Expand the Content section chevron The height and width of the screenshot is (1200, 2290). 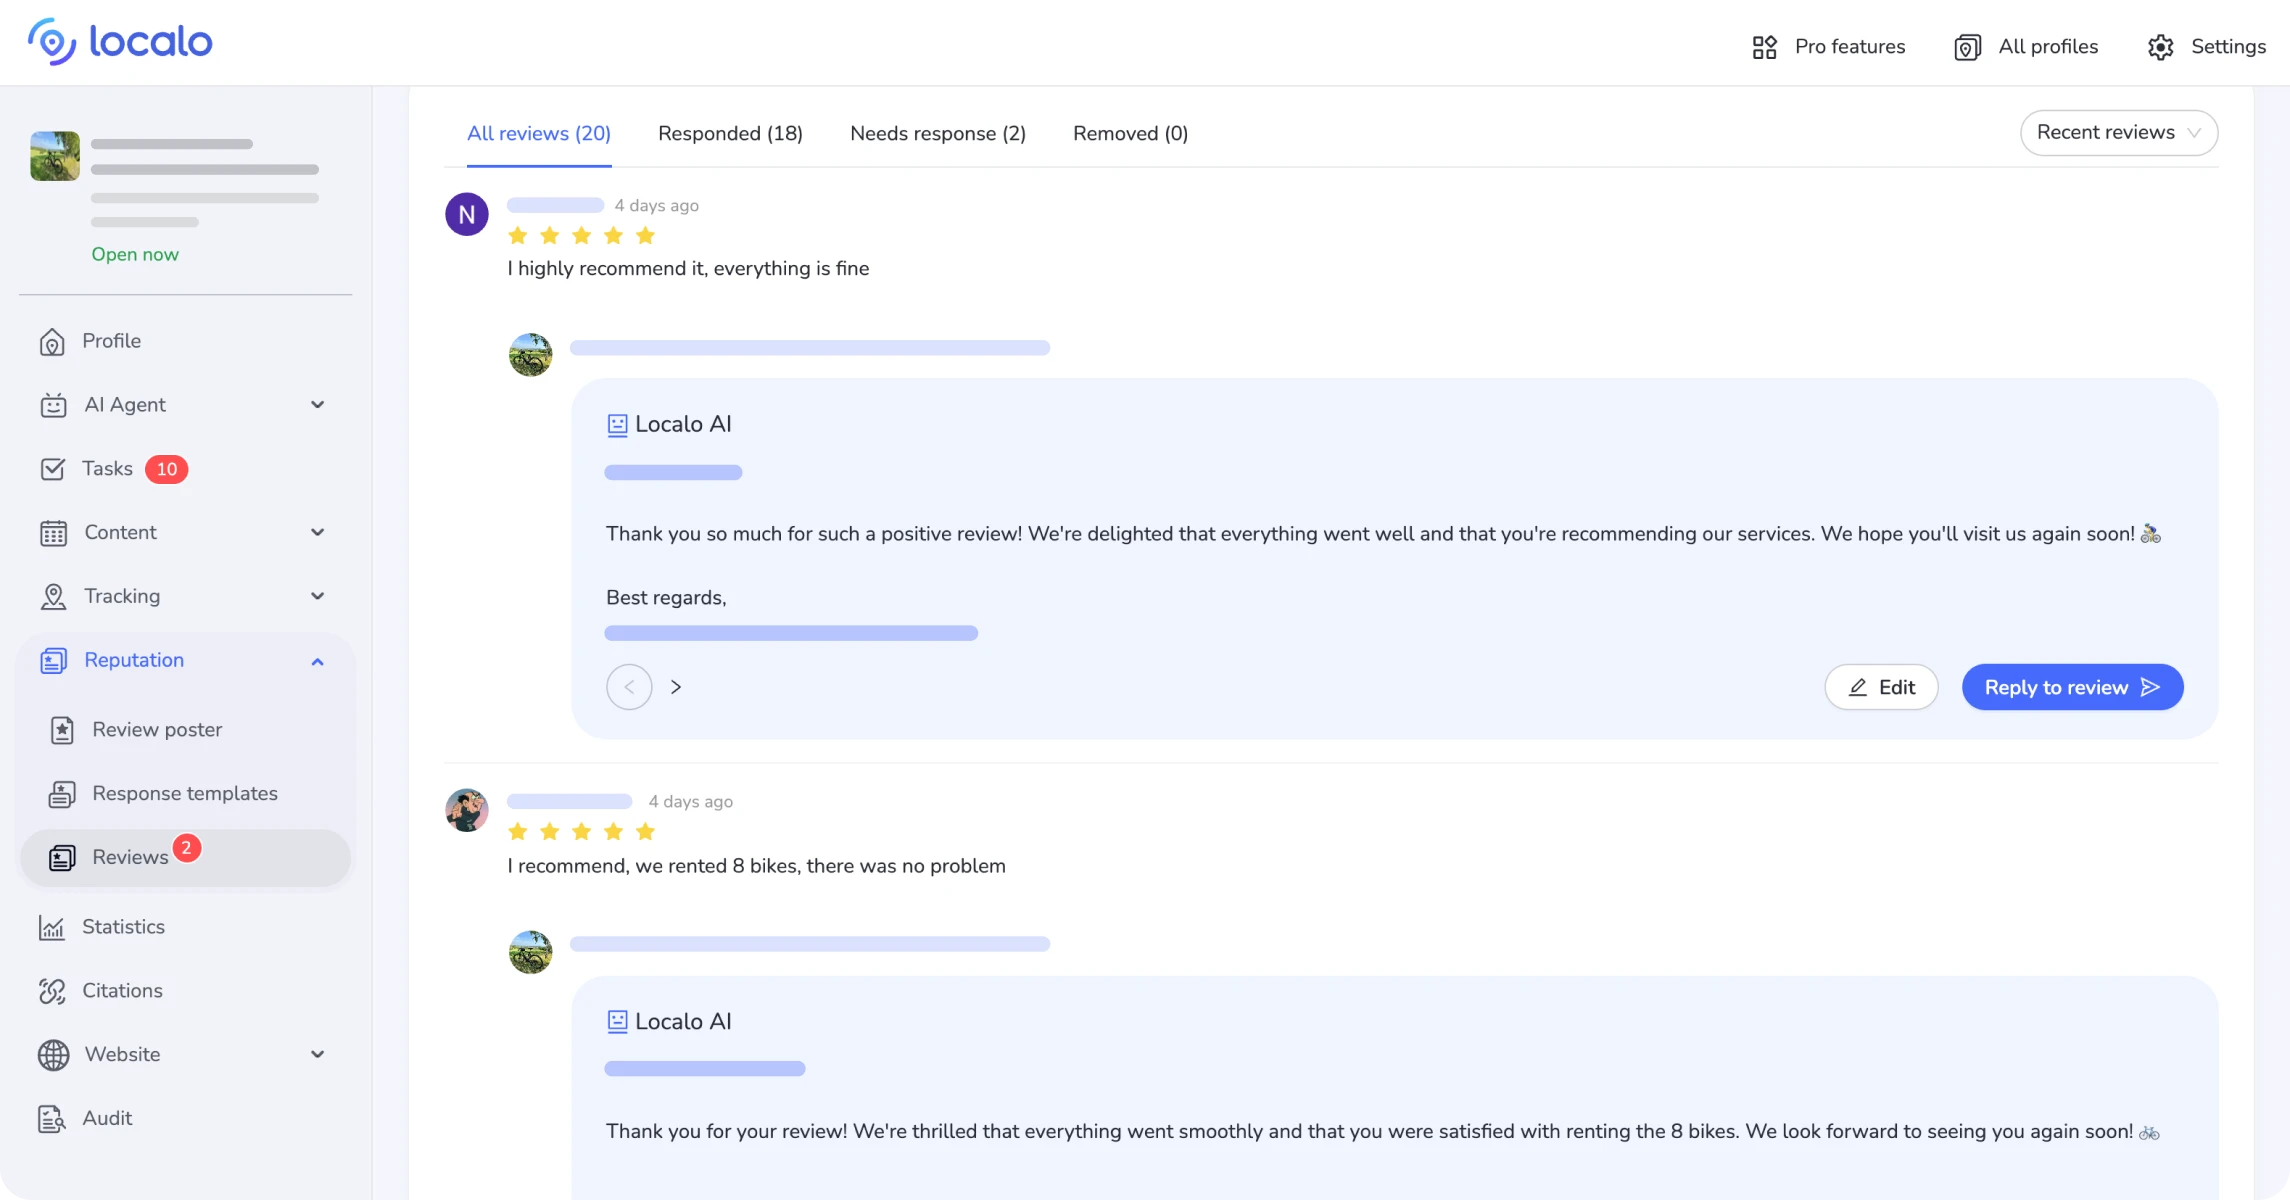point(317,532)
